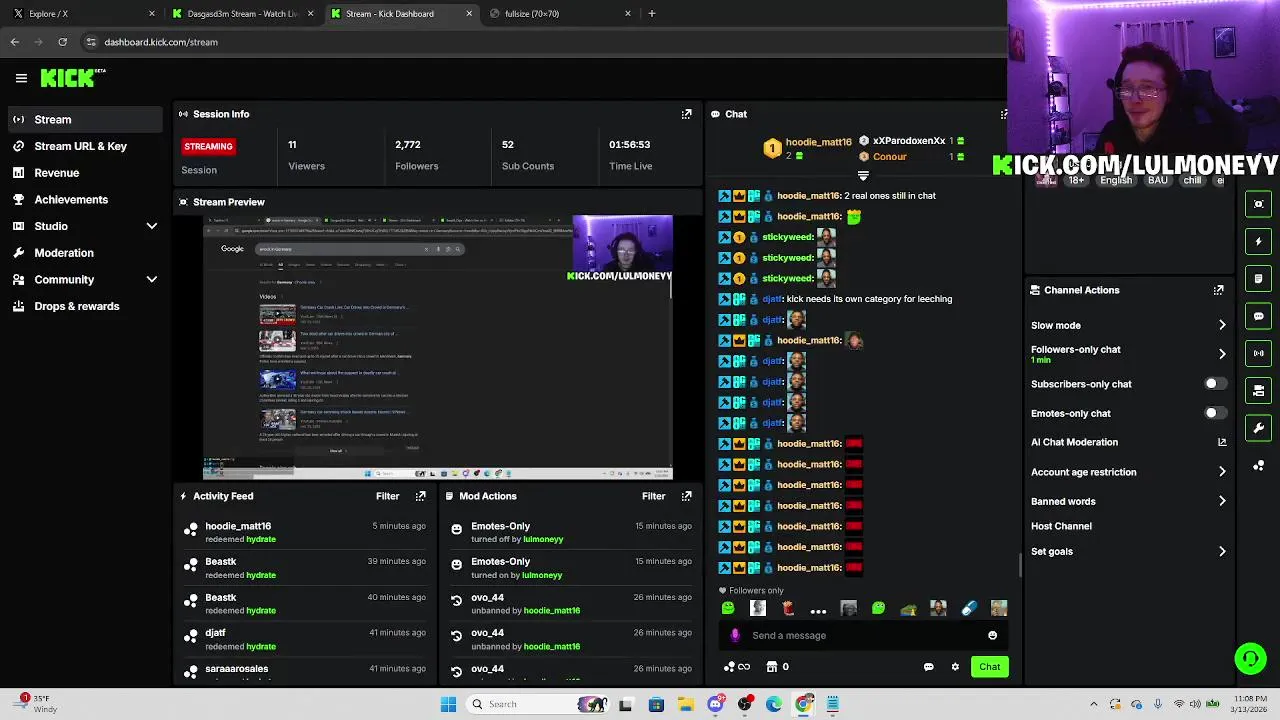Expand Set goals options
The width and height of the screenshot is (1280, 720).
1222,551
